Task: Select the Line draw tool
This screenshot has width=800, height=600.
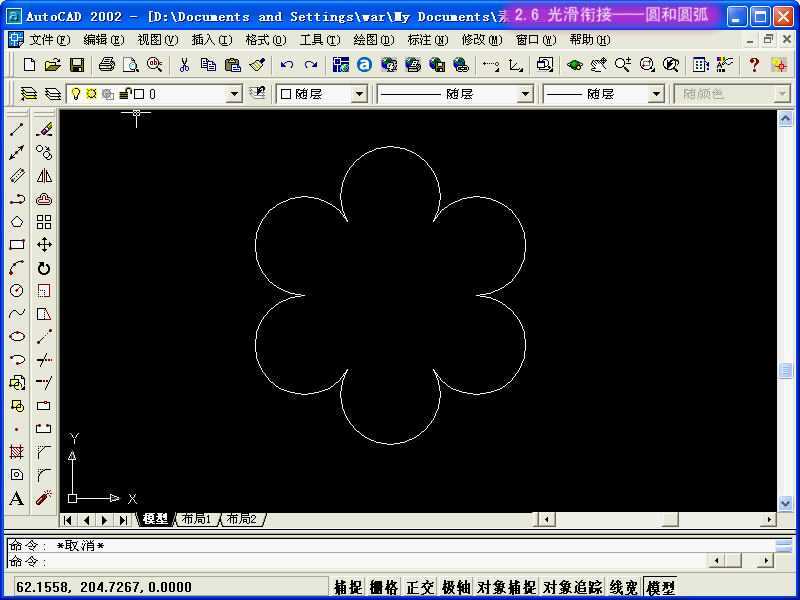Action: click(x=17, y=129)
